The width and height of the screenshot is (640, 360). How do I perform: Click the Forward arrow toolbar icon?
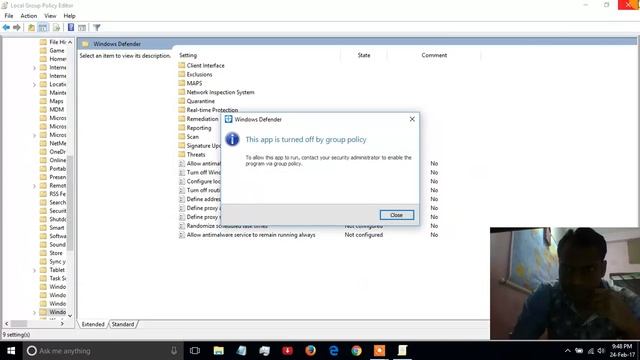[17, 28]
